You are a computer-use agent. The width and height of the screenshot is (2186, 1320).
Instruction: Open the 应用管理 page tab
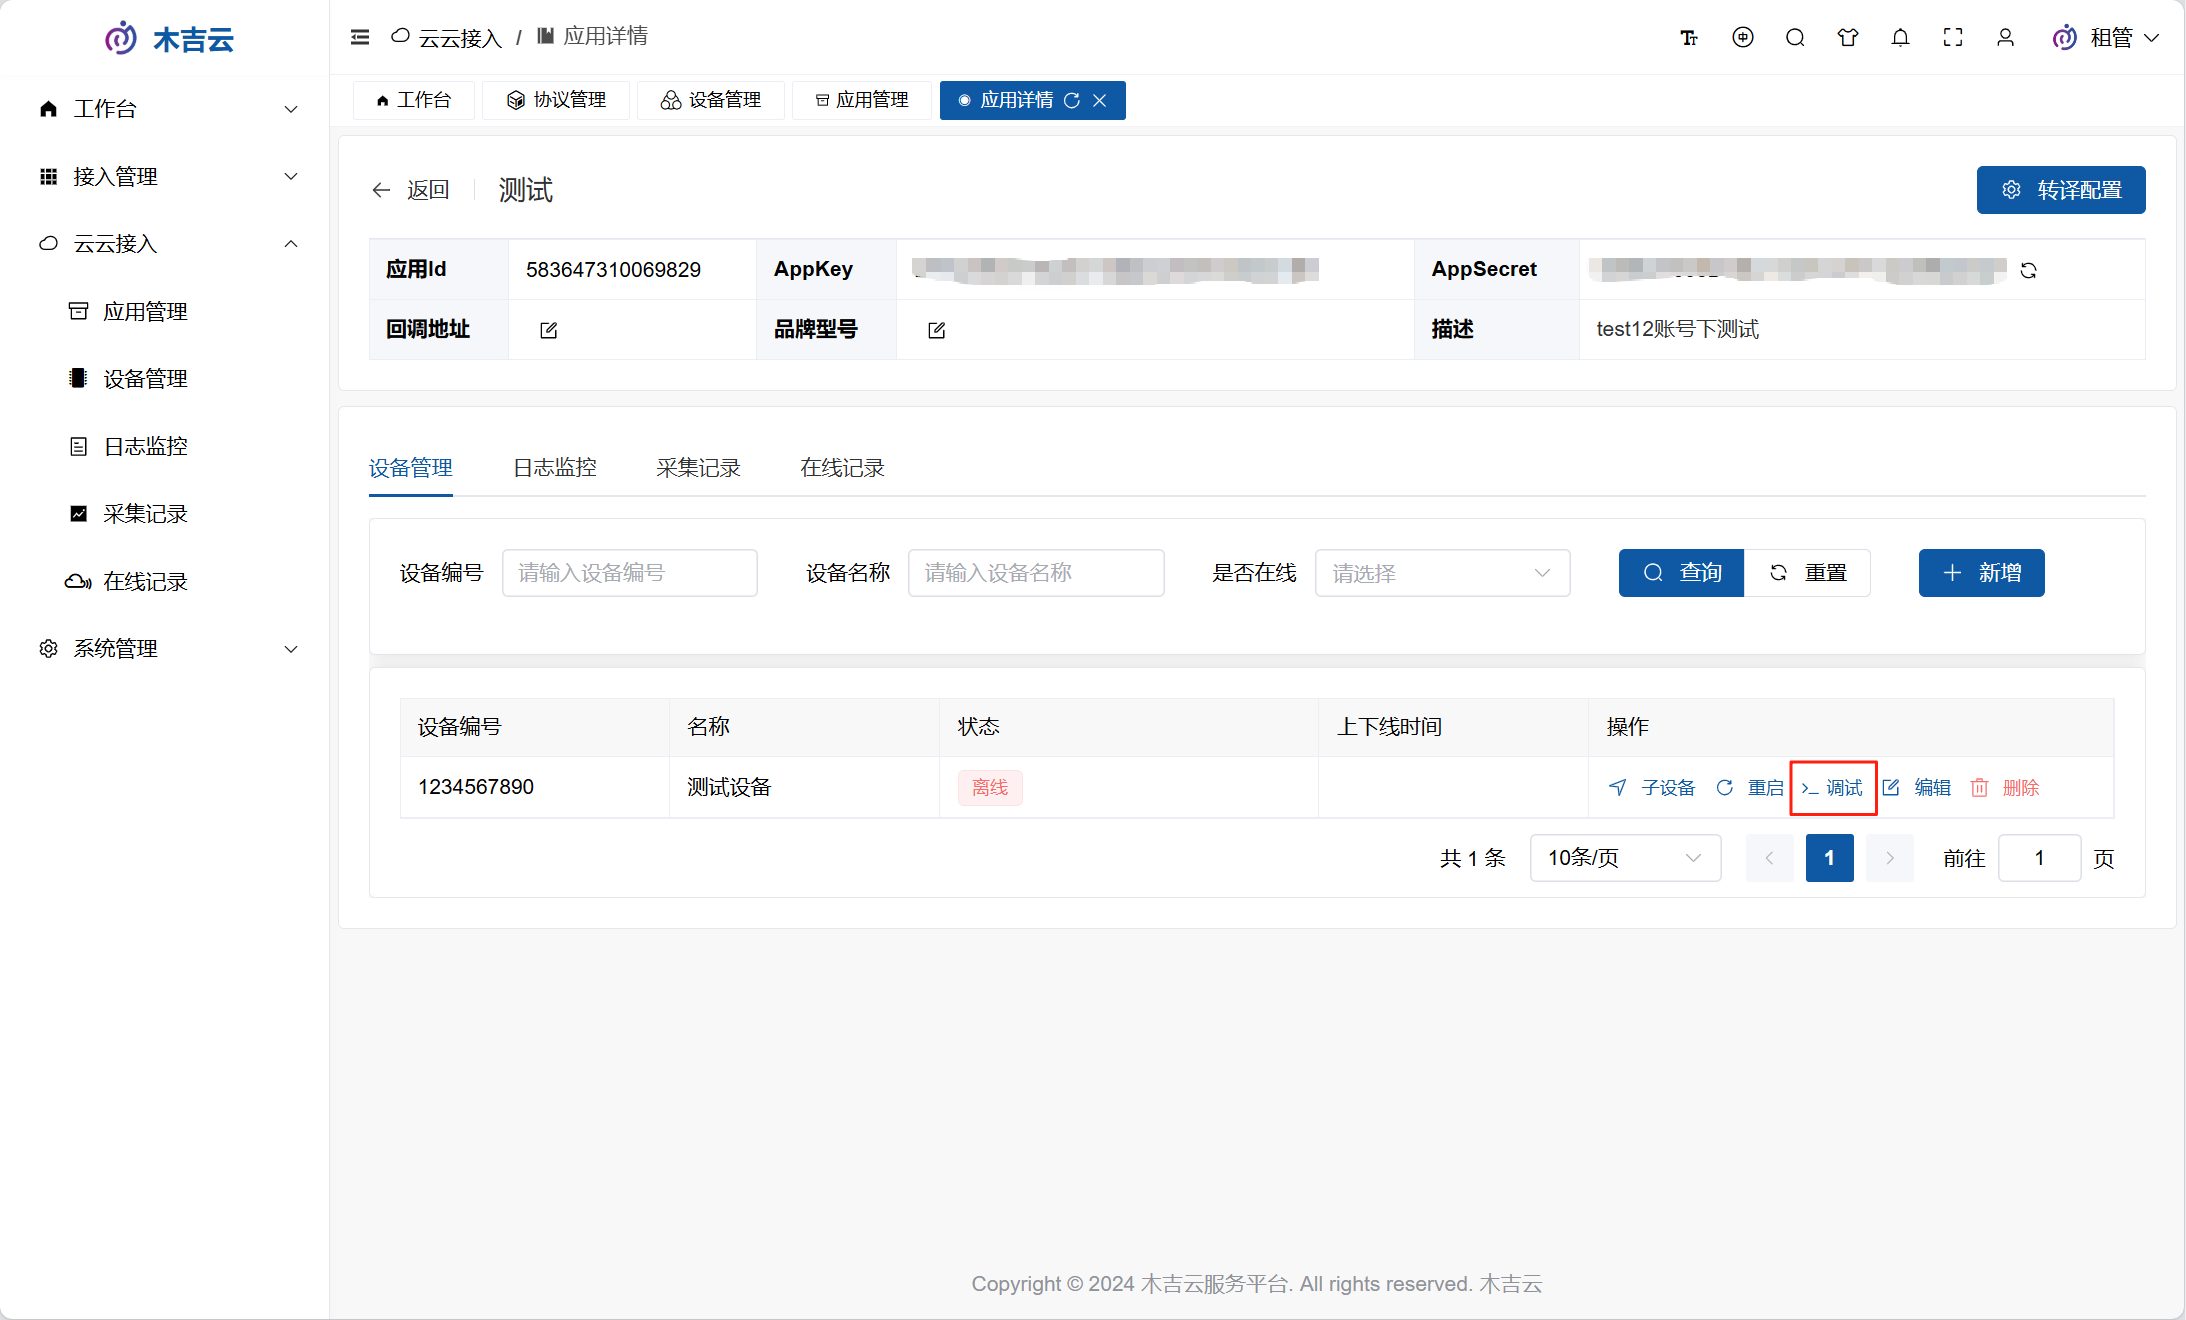[862, 100]
